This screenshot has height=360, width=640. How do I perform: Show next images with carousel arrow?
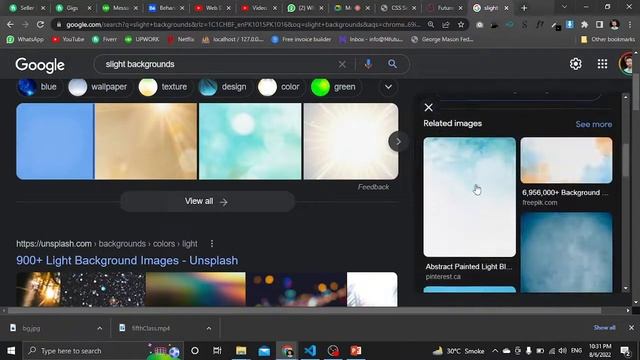coord(398,142)
